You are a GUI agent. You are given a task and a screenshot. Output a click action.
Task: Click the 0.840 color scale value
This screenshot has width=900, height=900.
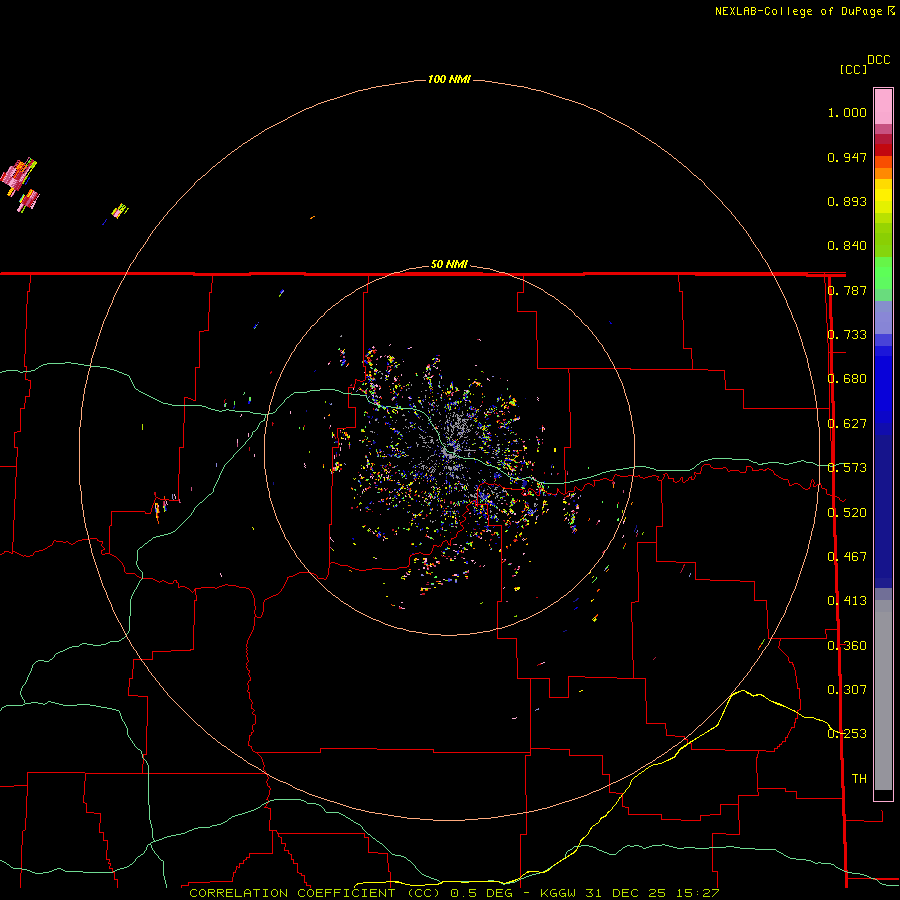[847, 246]
